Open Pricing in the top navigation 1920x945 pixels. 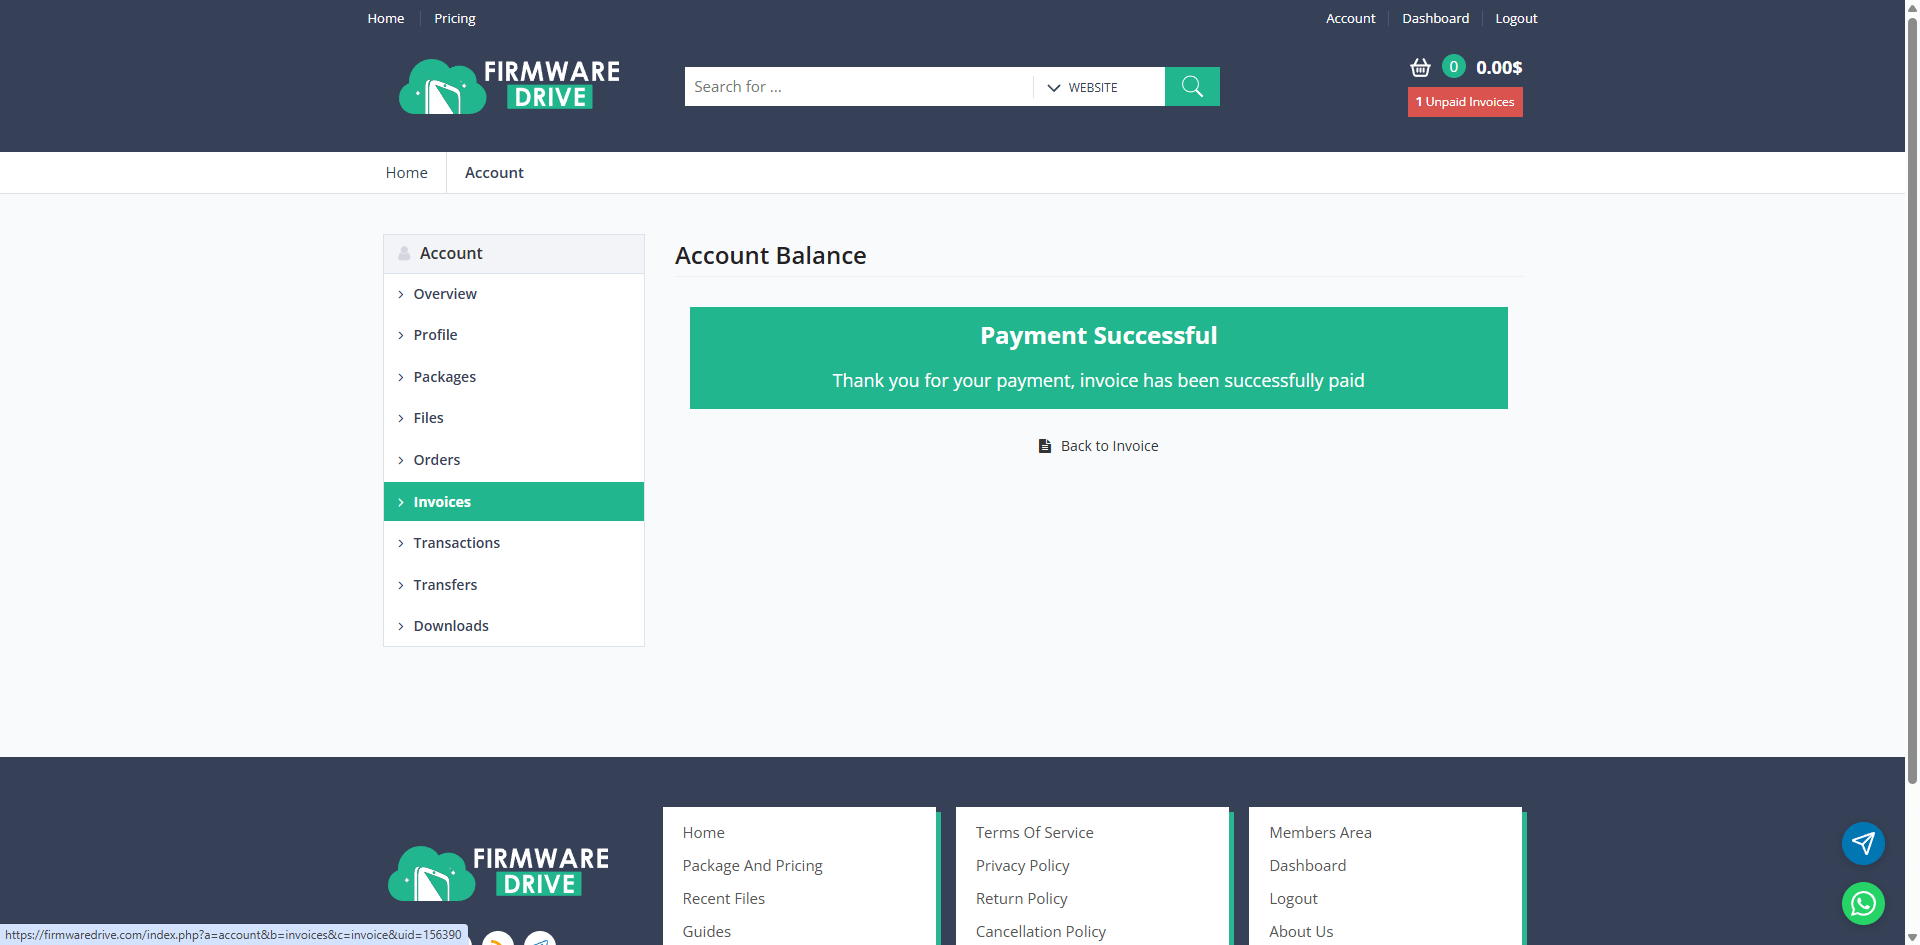click(x=454, y=18)
